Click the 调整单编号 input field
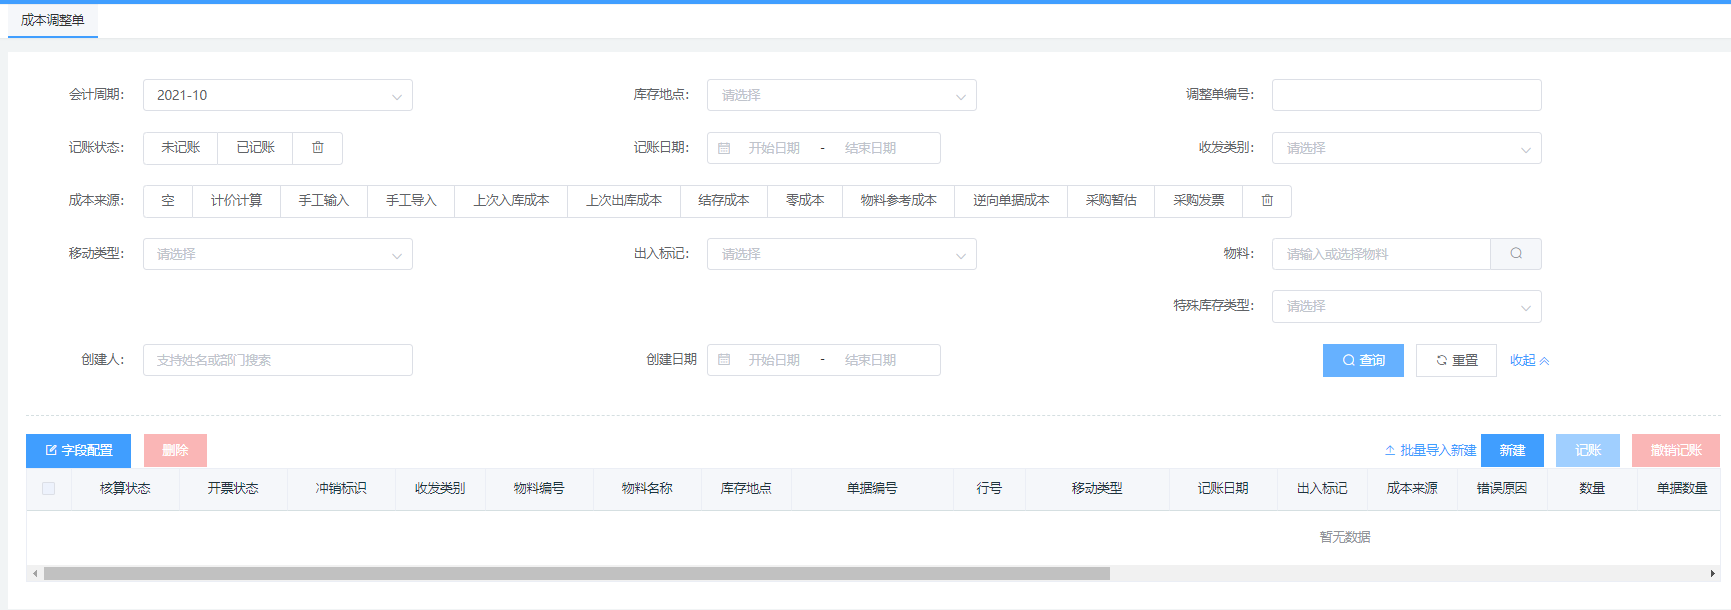The image size is (1731, 610). click(x=1406, y=96)
